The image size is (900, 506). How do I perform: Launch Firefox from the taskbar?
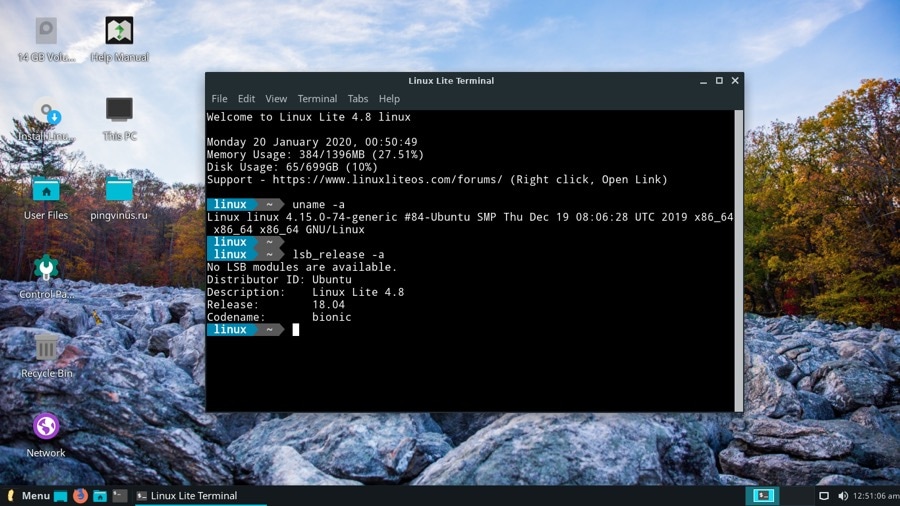80,496
